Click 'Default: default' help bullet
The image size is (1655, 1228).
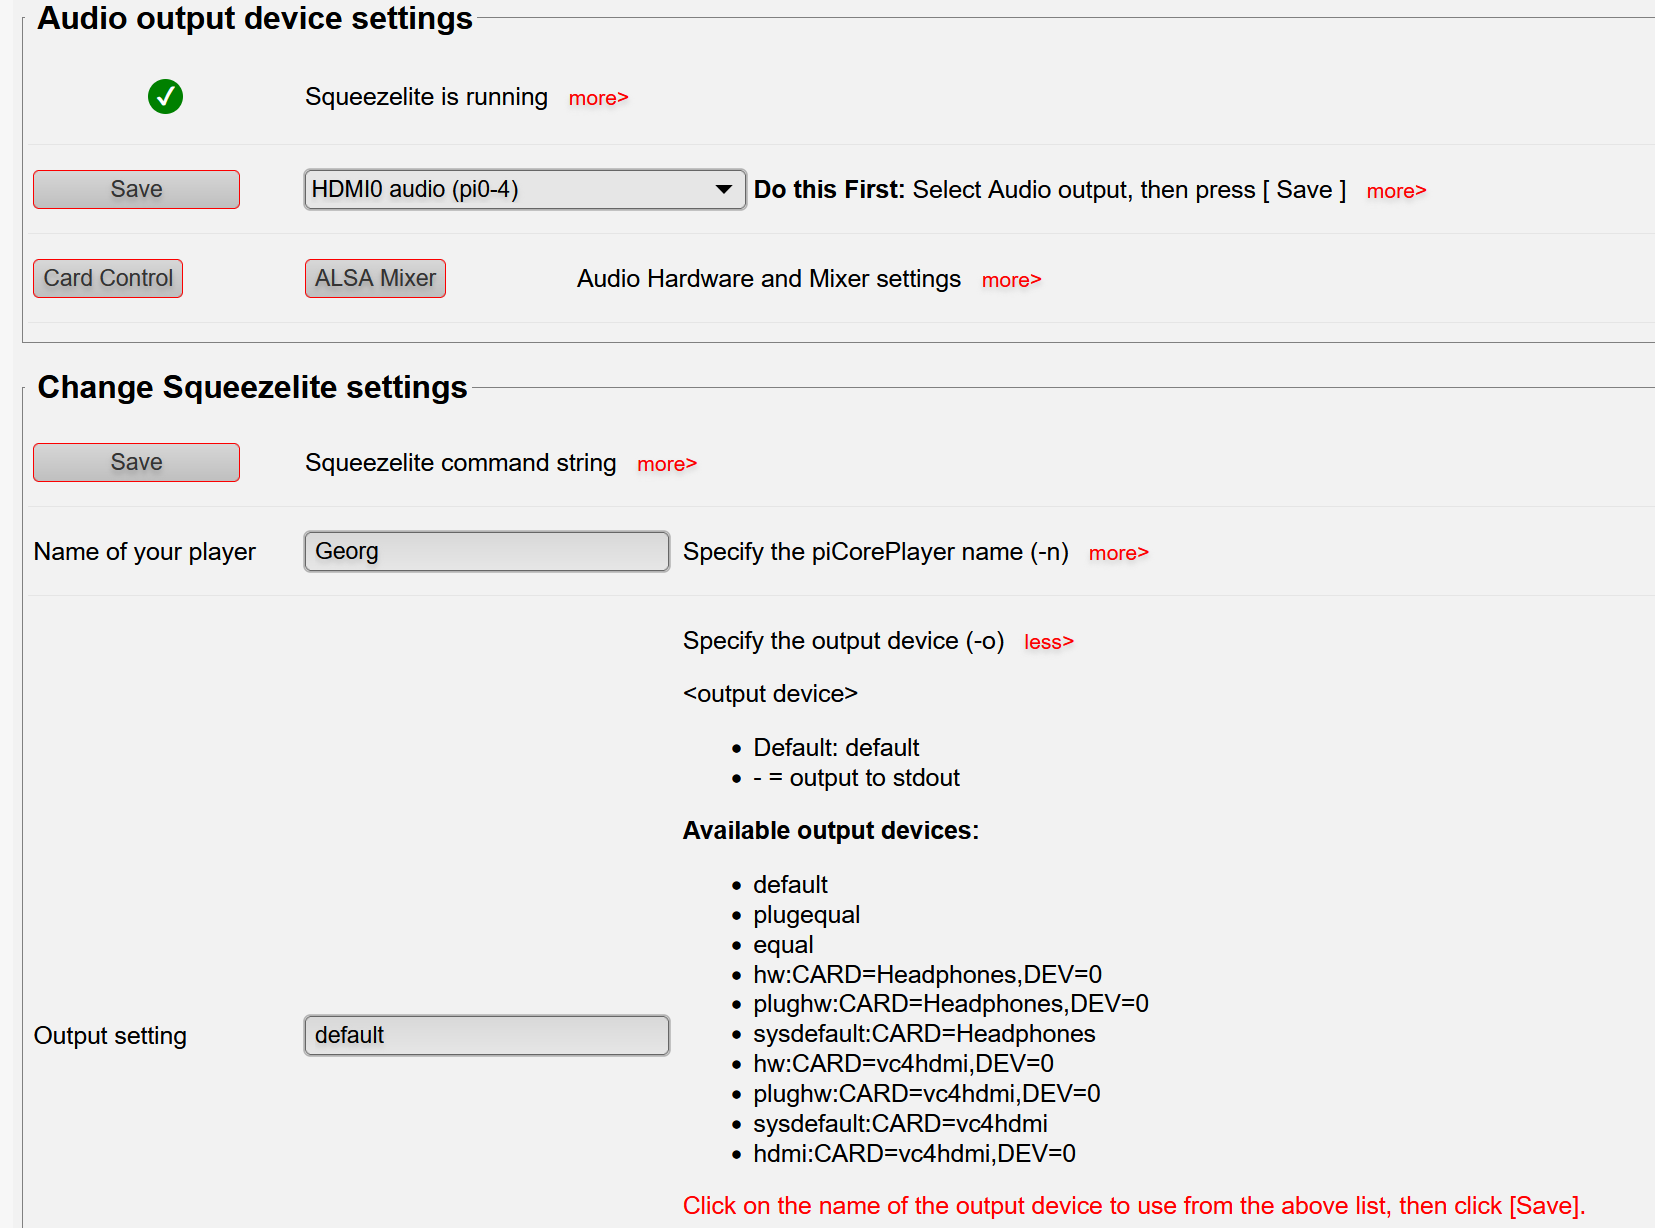[836, 748]
